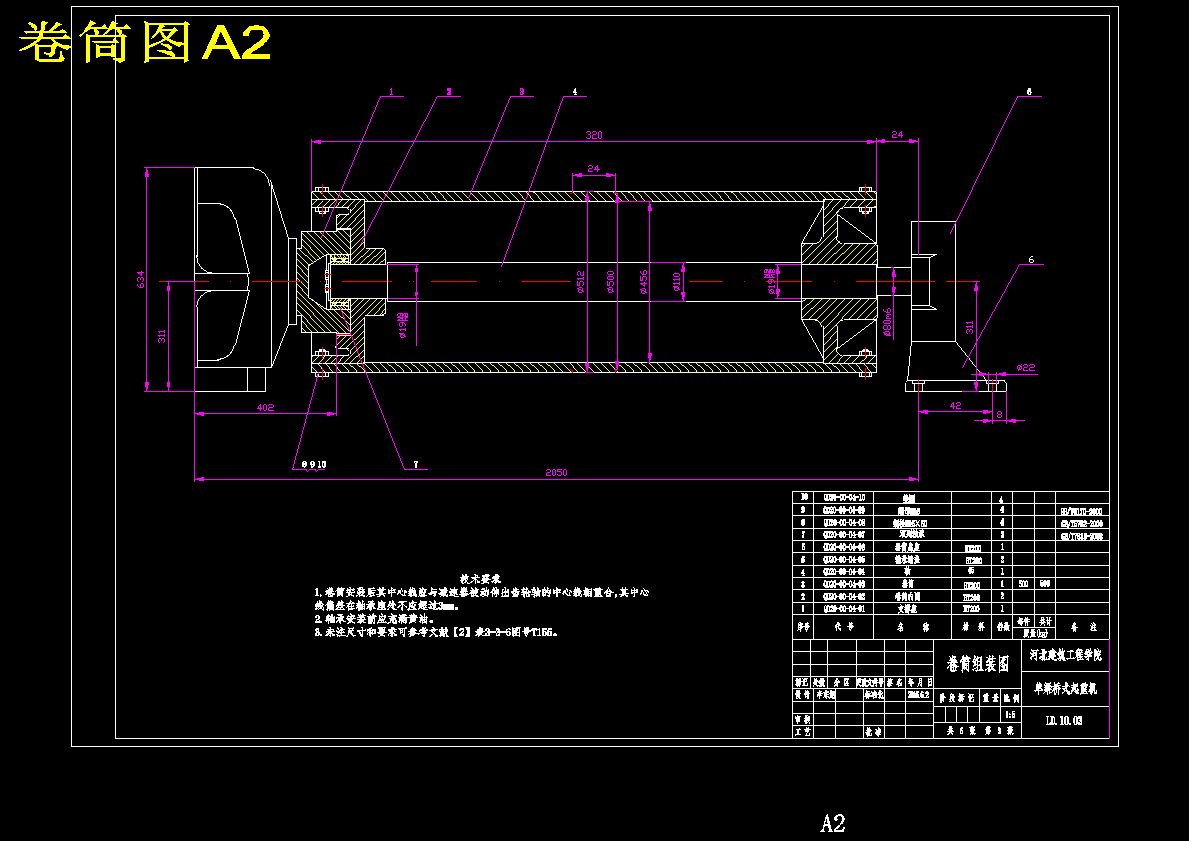Click material 45 in parts list row 4
This screenshot has height=841, width=1189.
[972, 571]
